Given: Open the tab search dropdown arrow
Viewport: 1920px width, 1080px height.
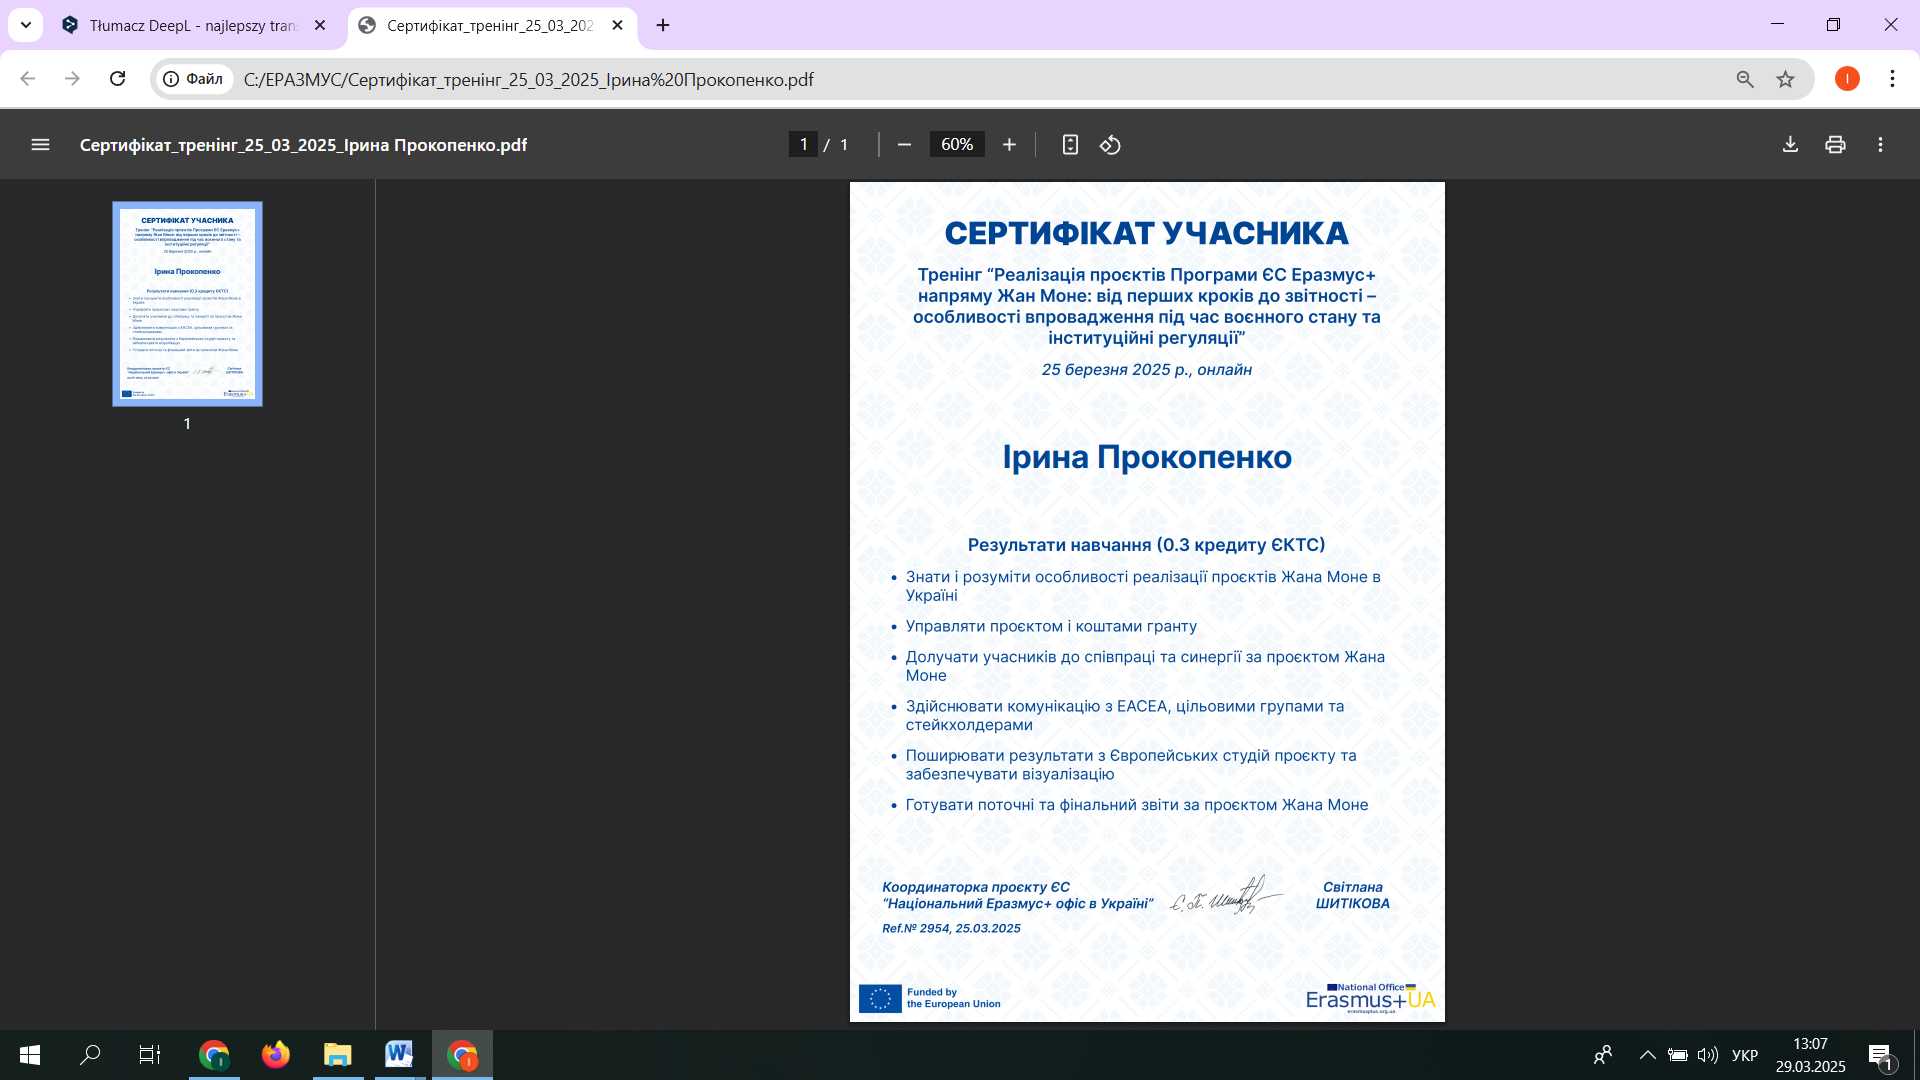Looking at the screenshot, I should [x=25, y=25].
